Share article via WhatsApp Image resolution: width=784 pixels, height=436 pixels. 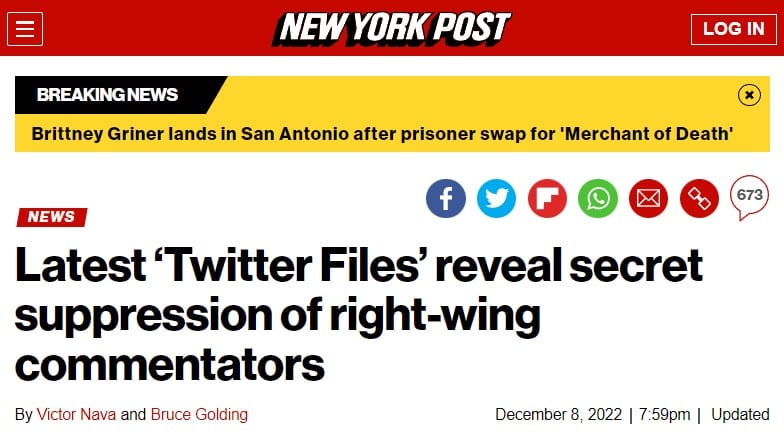598,198
